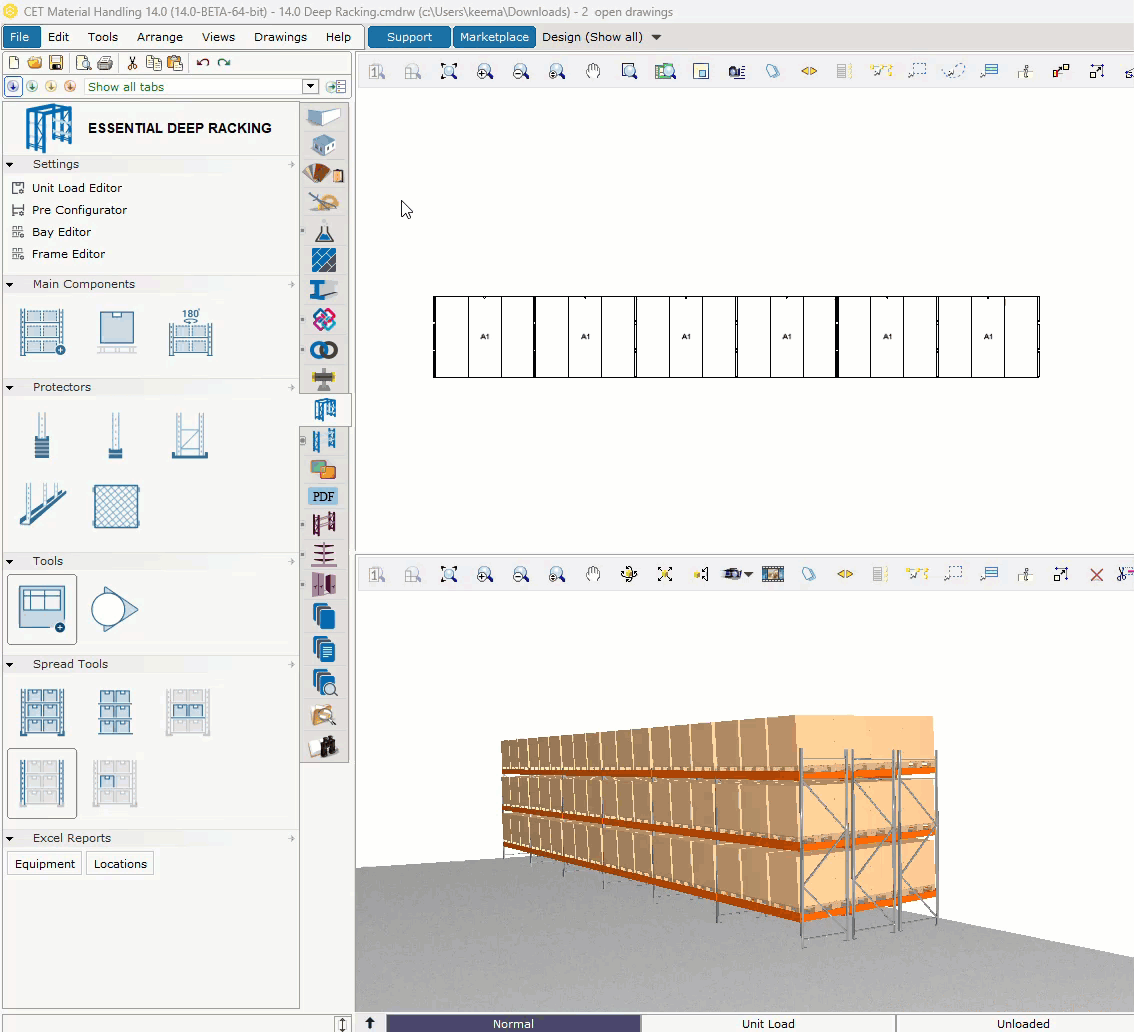Add a rack bay from Main Components
The image size is (1134, 1032).
click(42, 332)
